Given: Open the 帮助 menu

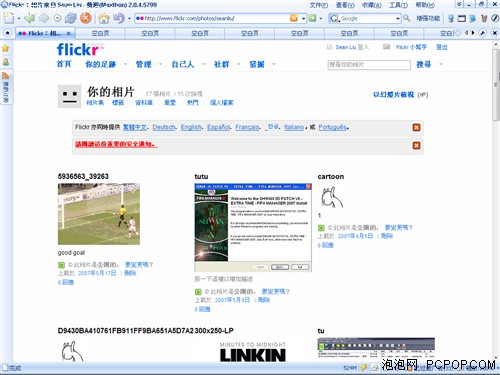Looking at the screenshot, I should [x=425, y=5].
